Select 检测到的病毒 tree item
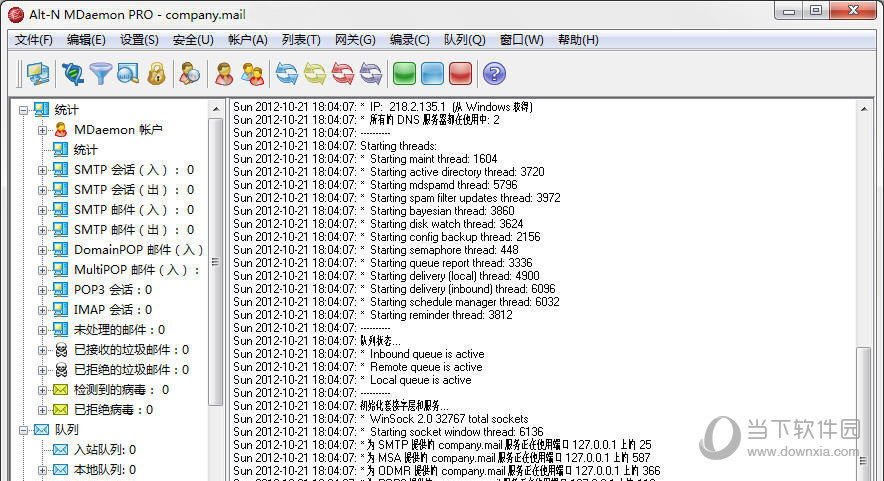The image size is (884, 481). [121, 390]
